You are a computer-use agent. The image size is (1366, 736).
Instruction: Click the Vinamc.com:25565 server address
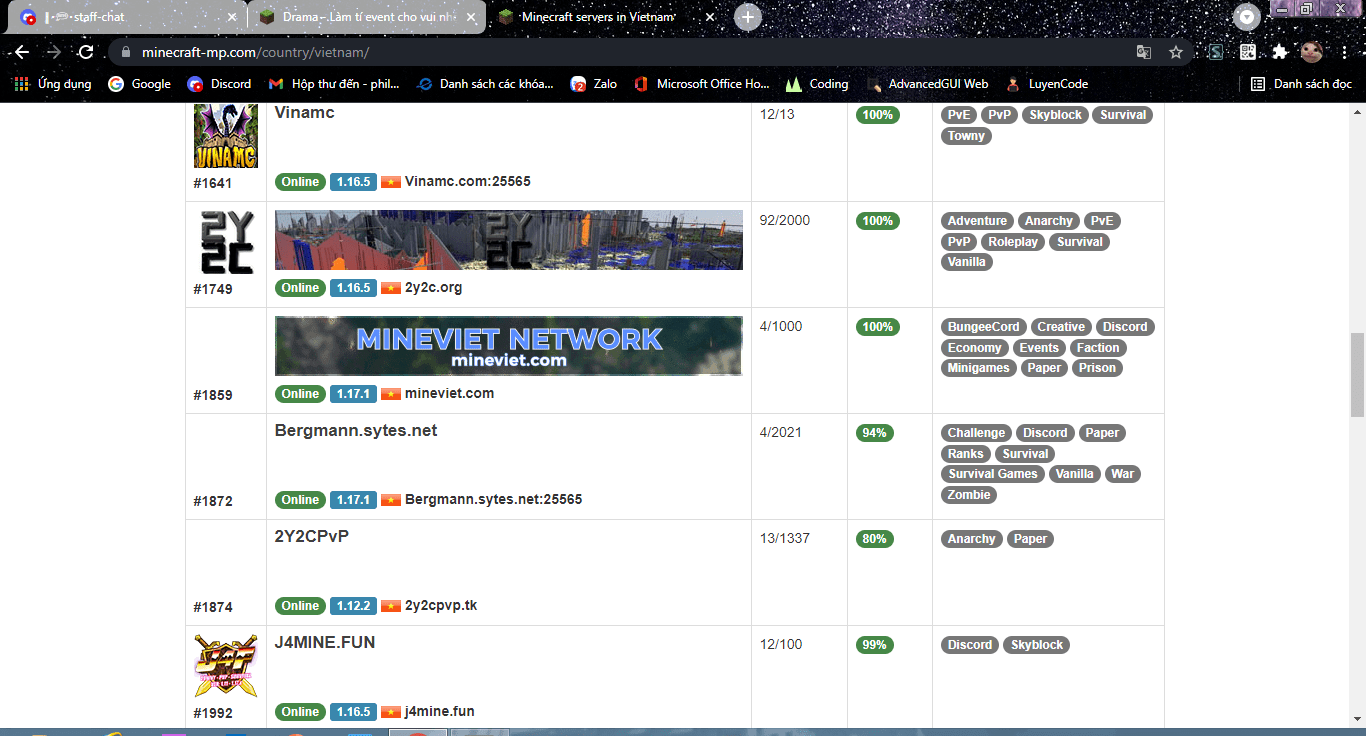[468, 182]
